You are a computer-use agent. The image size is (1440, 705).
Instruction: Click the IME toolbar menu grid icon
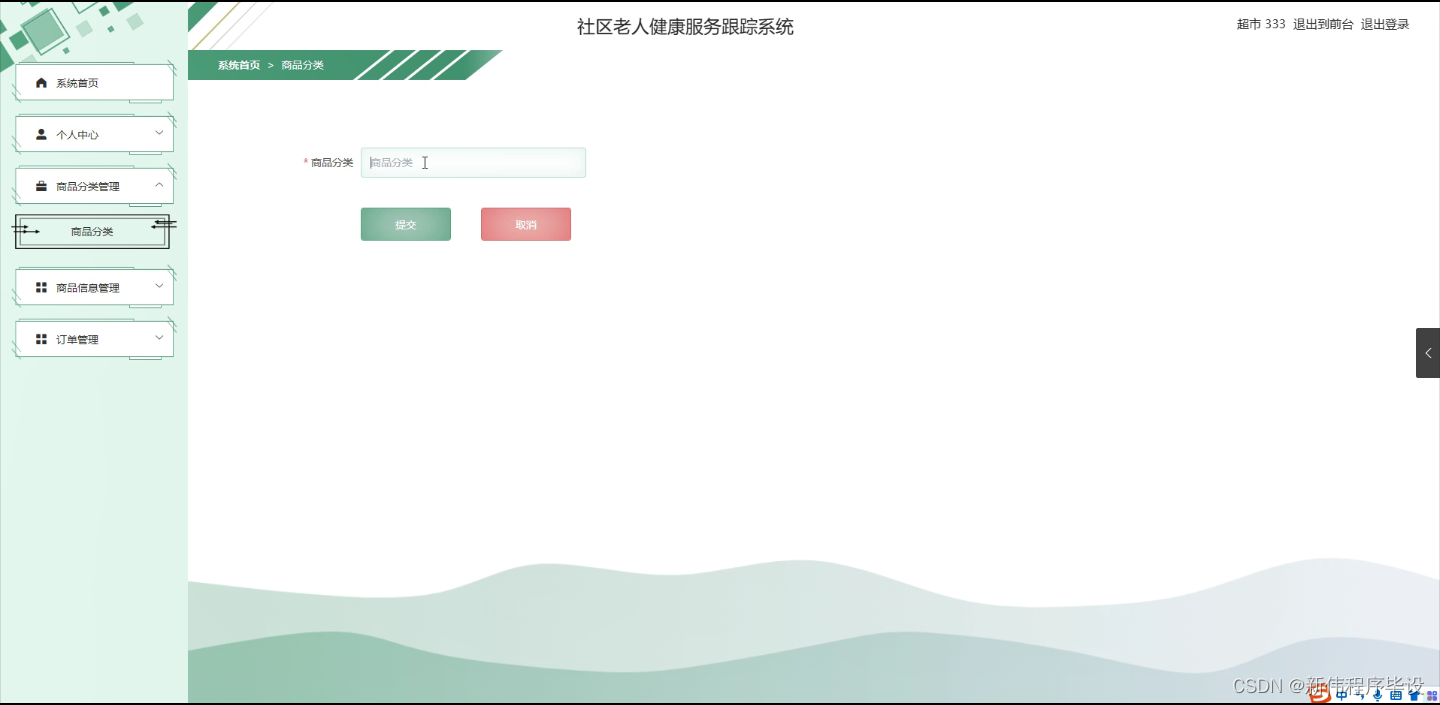point(1432,696)
